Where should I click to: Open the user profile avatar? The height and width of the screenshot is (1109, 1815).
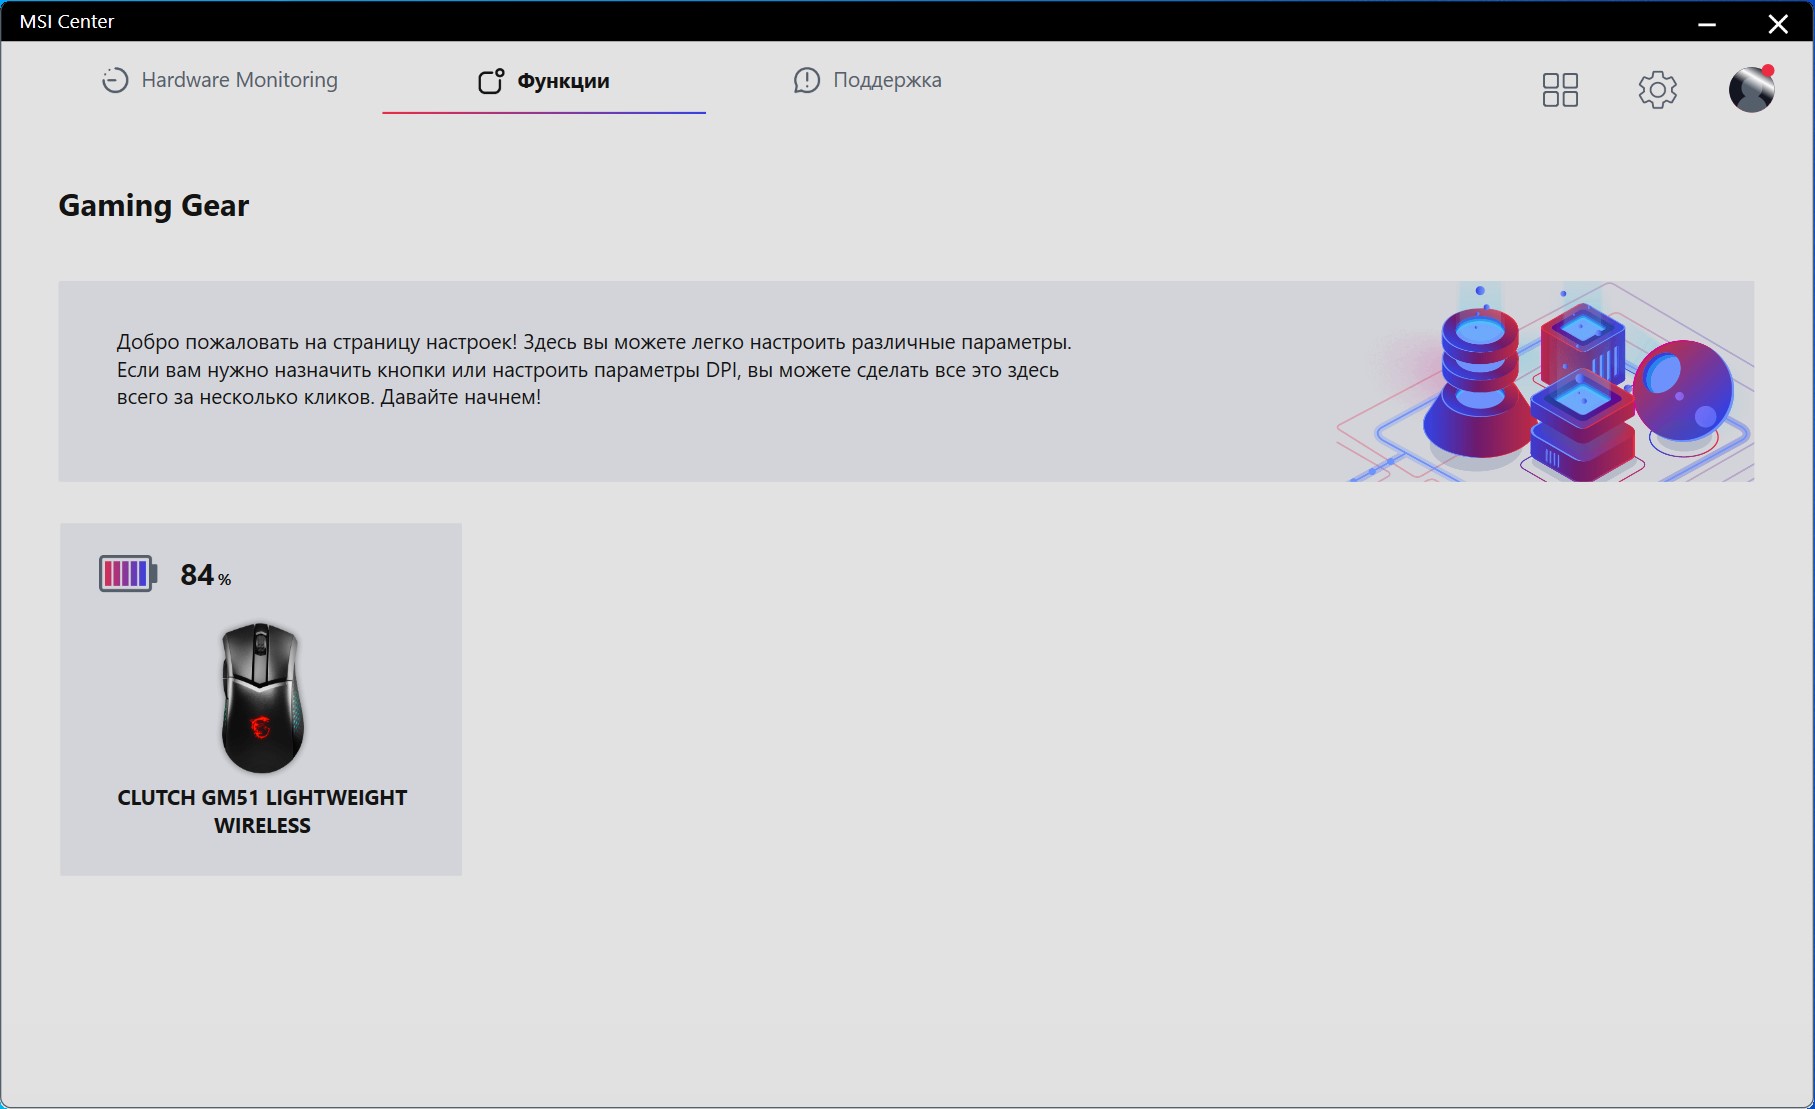pos(1752,89)
